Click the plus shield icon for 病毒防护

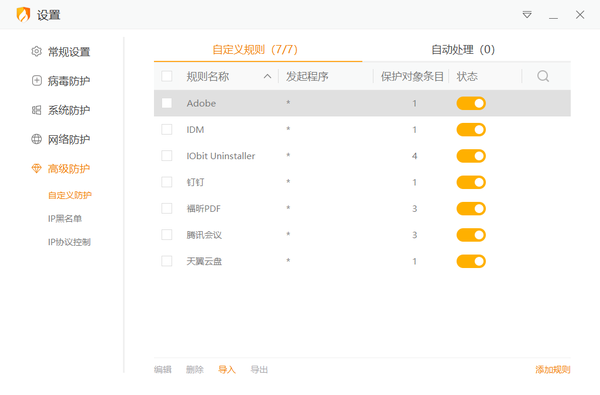[36, 81]
